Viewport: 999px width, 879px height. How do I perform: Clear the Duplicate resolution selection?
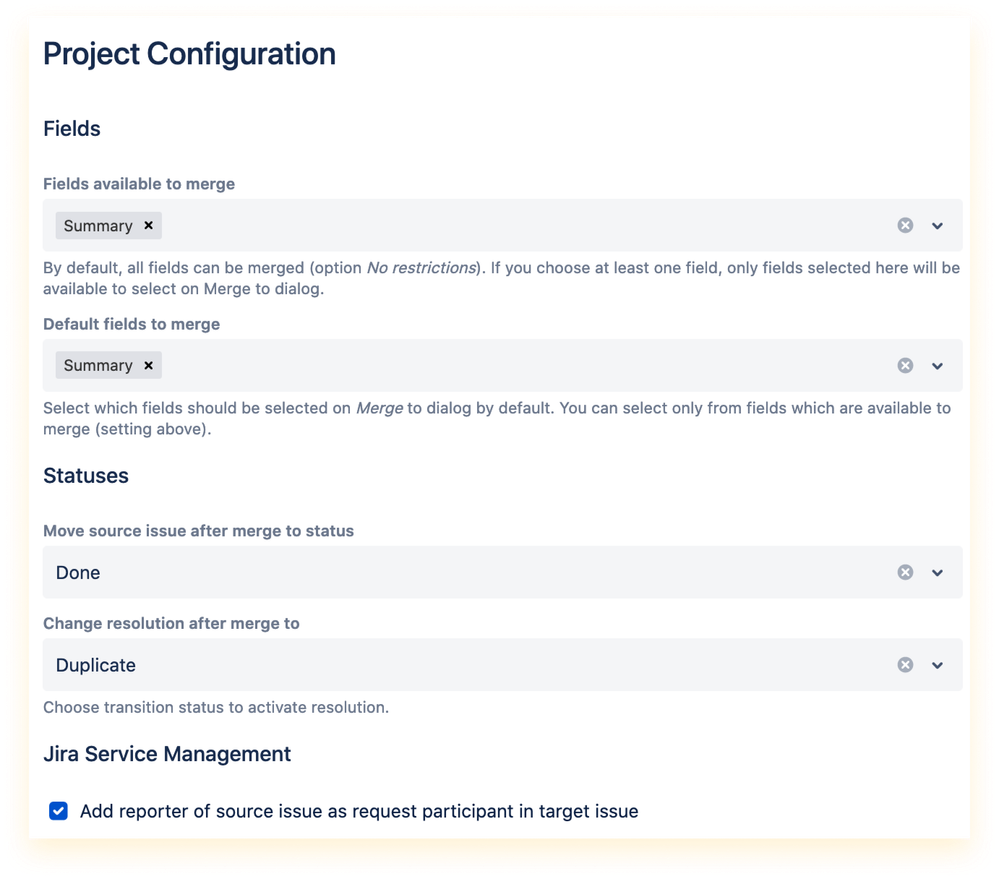[x=905, y=664]
